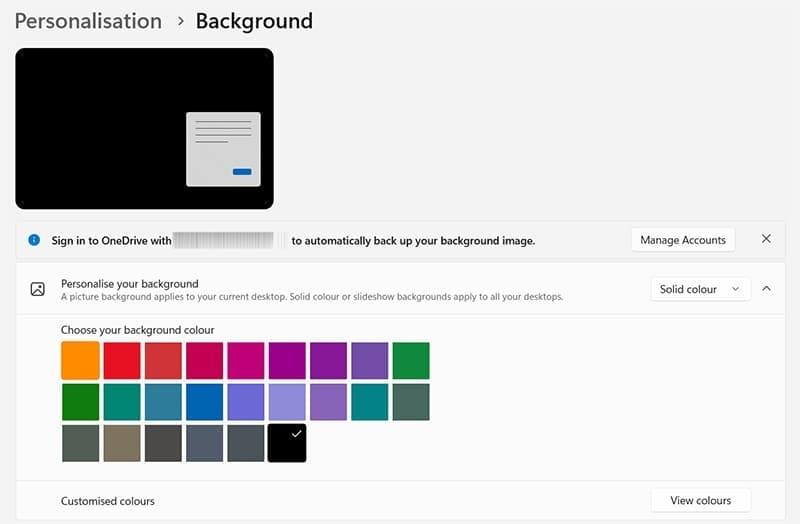Select the black swatch with checkmark

coord(287,443)
